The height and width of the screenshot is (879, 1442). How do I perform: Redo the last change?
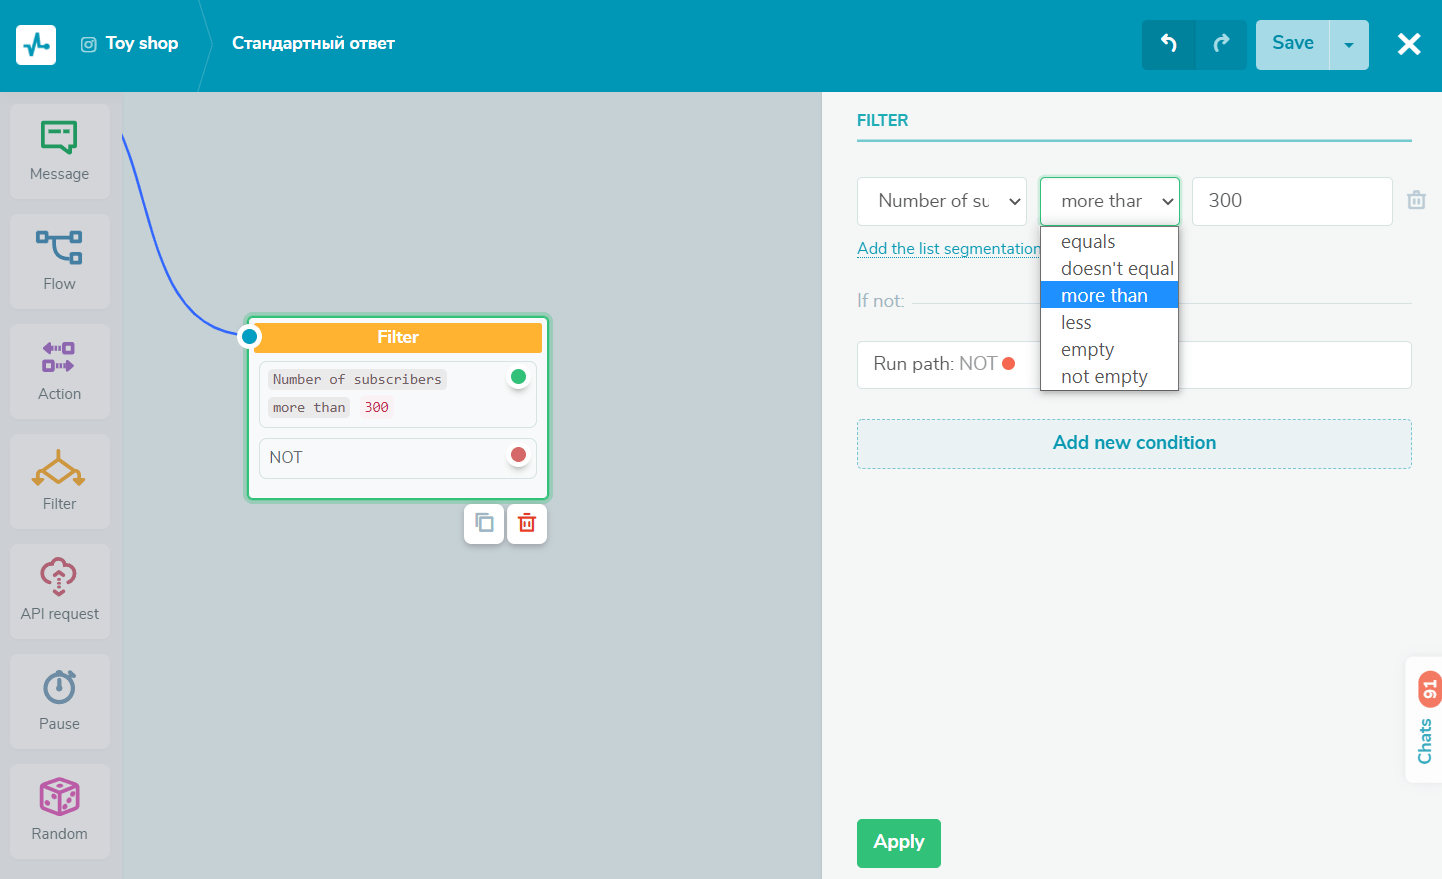pyautogui.click(x=1221, y=44)
